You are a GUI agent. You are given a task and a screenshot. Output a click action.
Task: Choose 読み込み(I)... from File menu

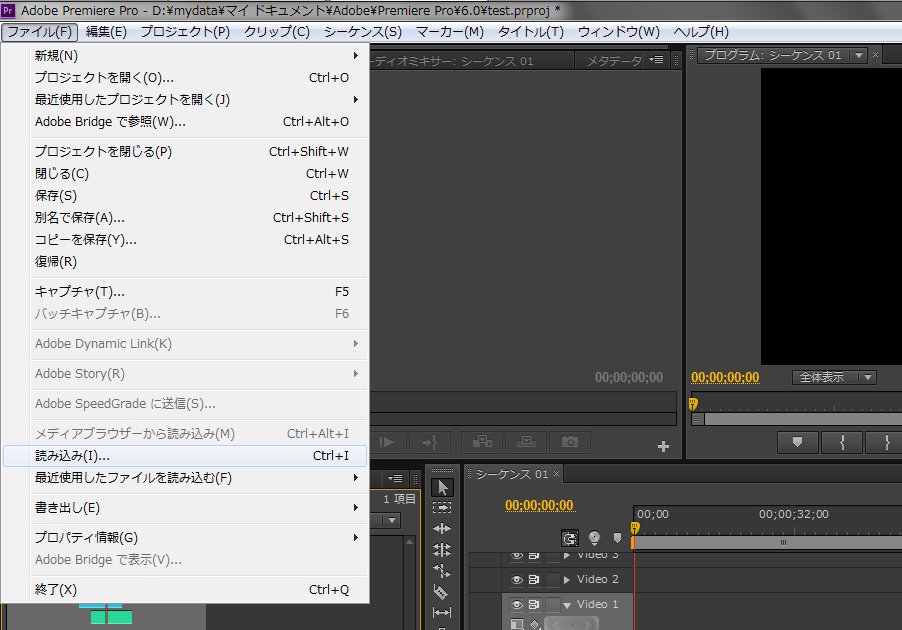(x=185, y=456)
